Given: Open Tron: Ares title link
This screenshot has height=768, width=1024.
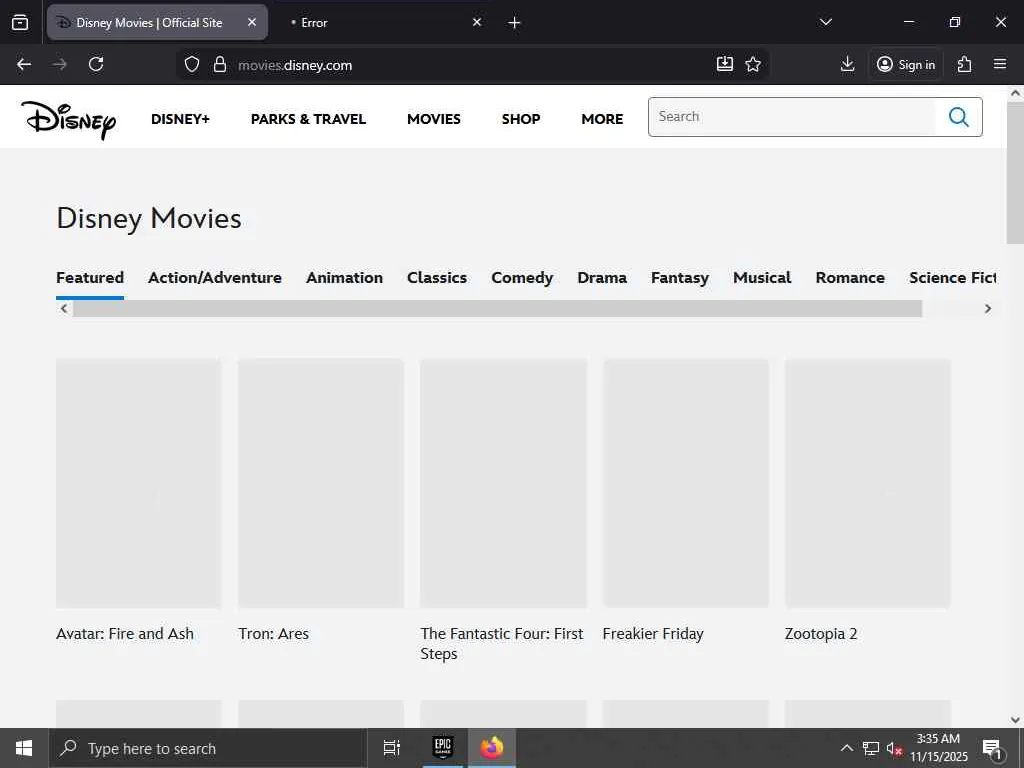Looking at the screenshot, I should click(274, 633).
